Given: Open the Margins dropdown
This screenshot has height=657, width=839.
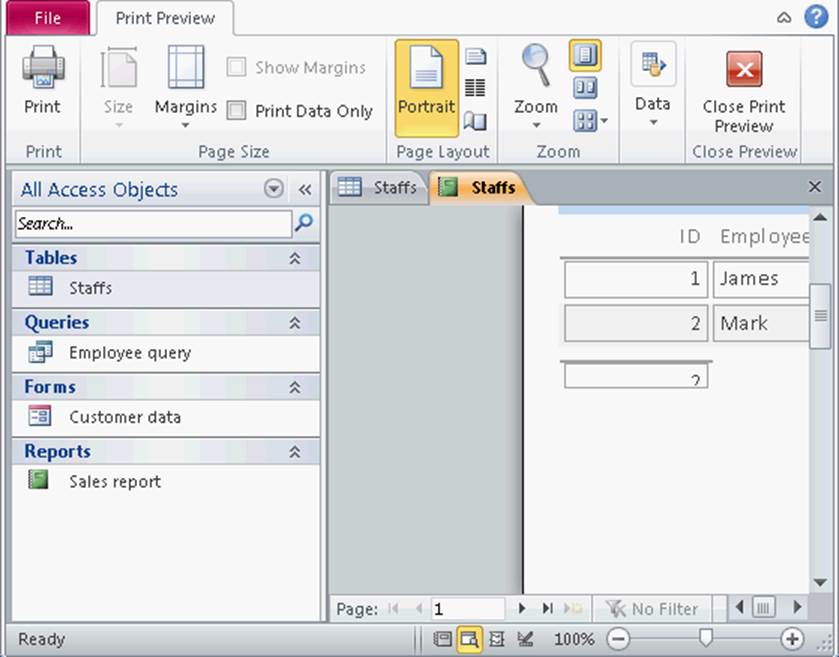Looking at the screenshot, I should (x=185, y=88).
